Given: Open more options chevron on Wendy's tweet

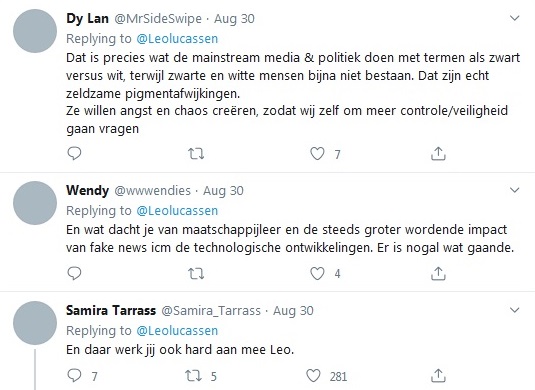Looking at the screenshot, I should (x=514, y=190).
